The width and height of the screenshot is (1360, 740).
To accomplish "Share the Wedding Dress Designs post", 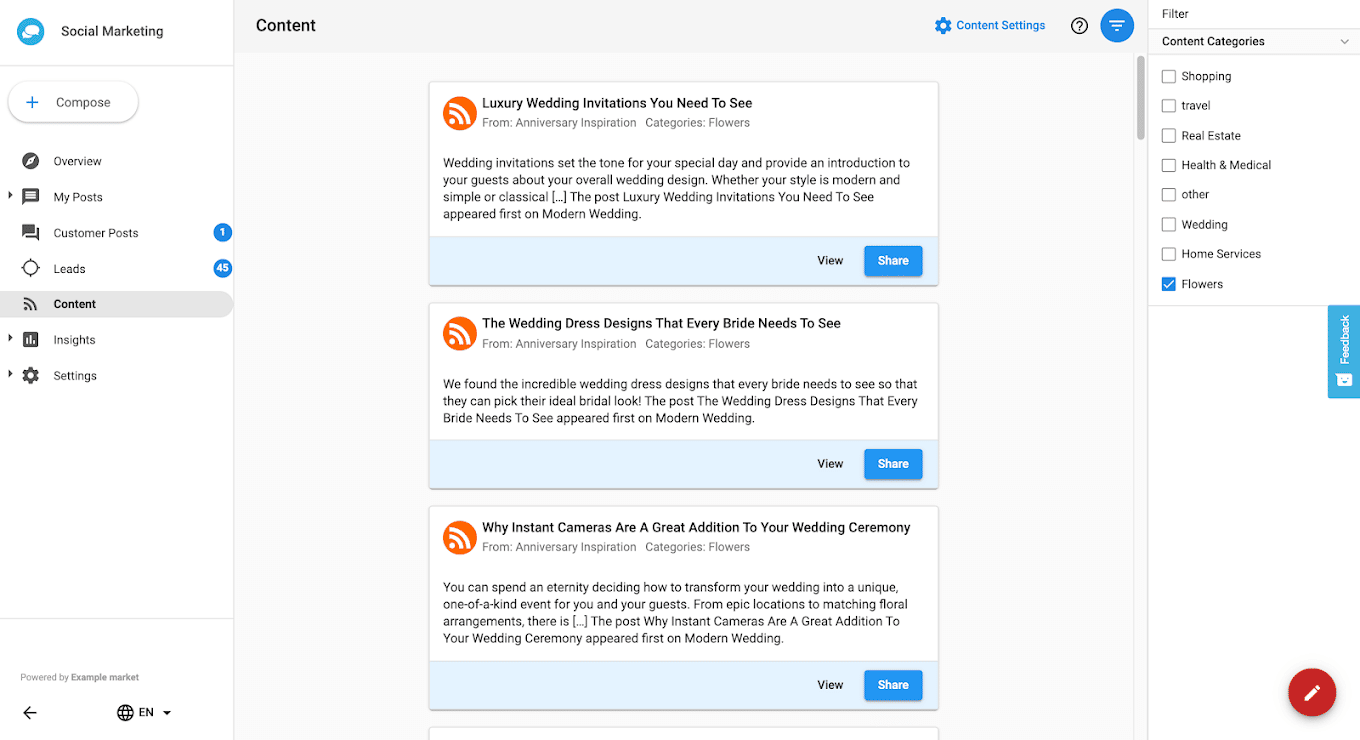I will tap(893, 464).
